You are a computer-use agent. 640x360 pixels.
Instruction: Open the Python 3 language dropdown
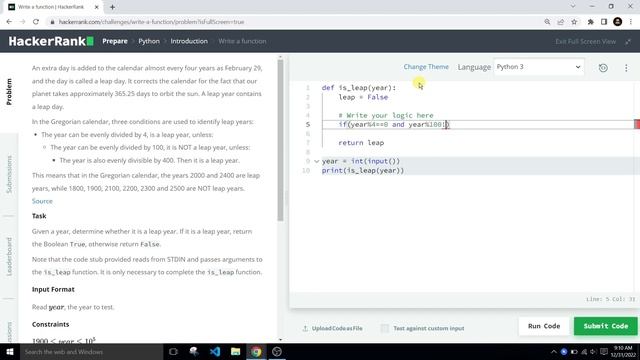coord(538,67)
